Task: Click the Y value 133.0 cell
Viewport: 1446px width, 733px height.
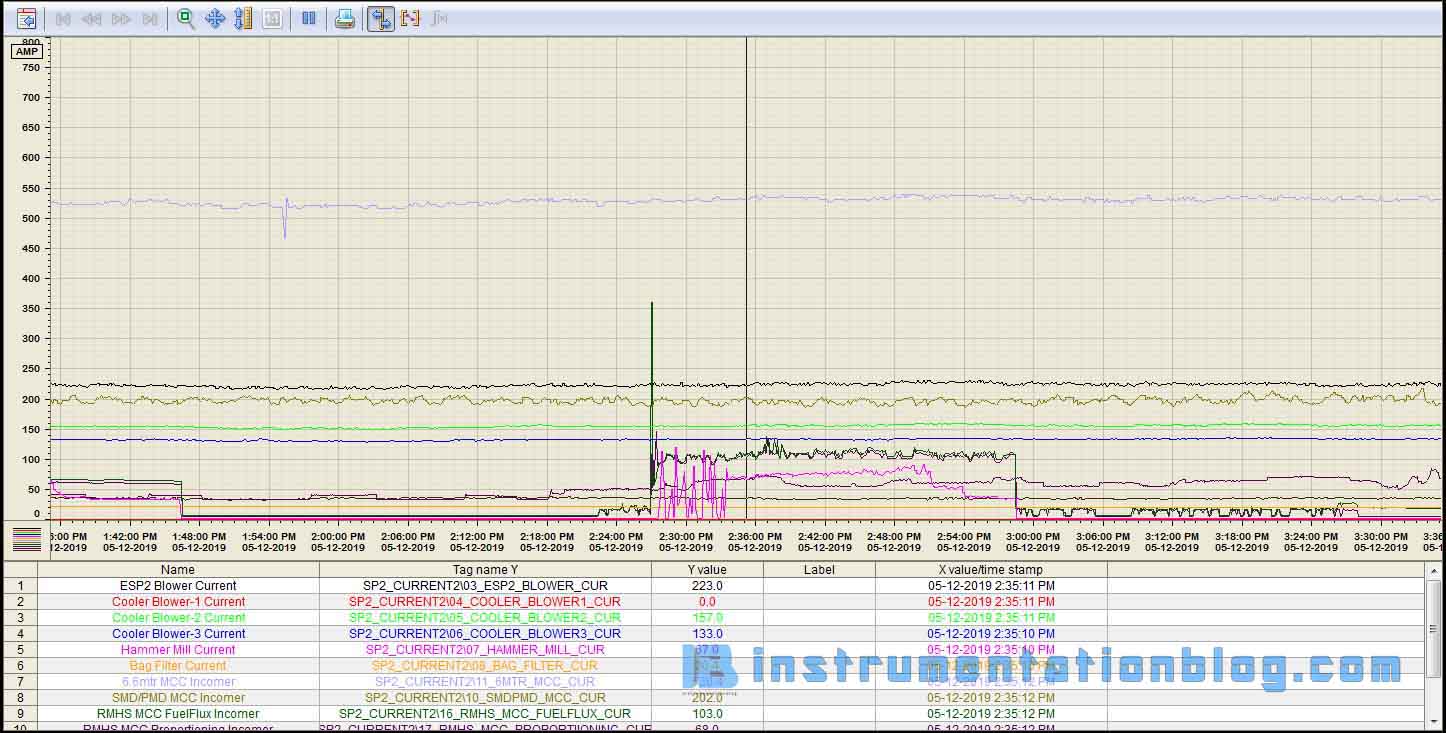Action: (x=707, y=634)
